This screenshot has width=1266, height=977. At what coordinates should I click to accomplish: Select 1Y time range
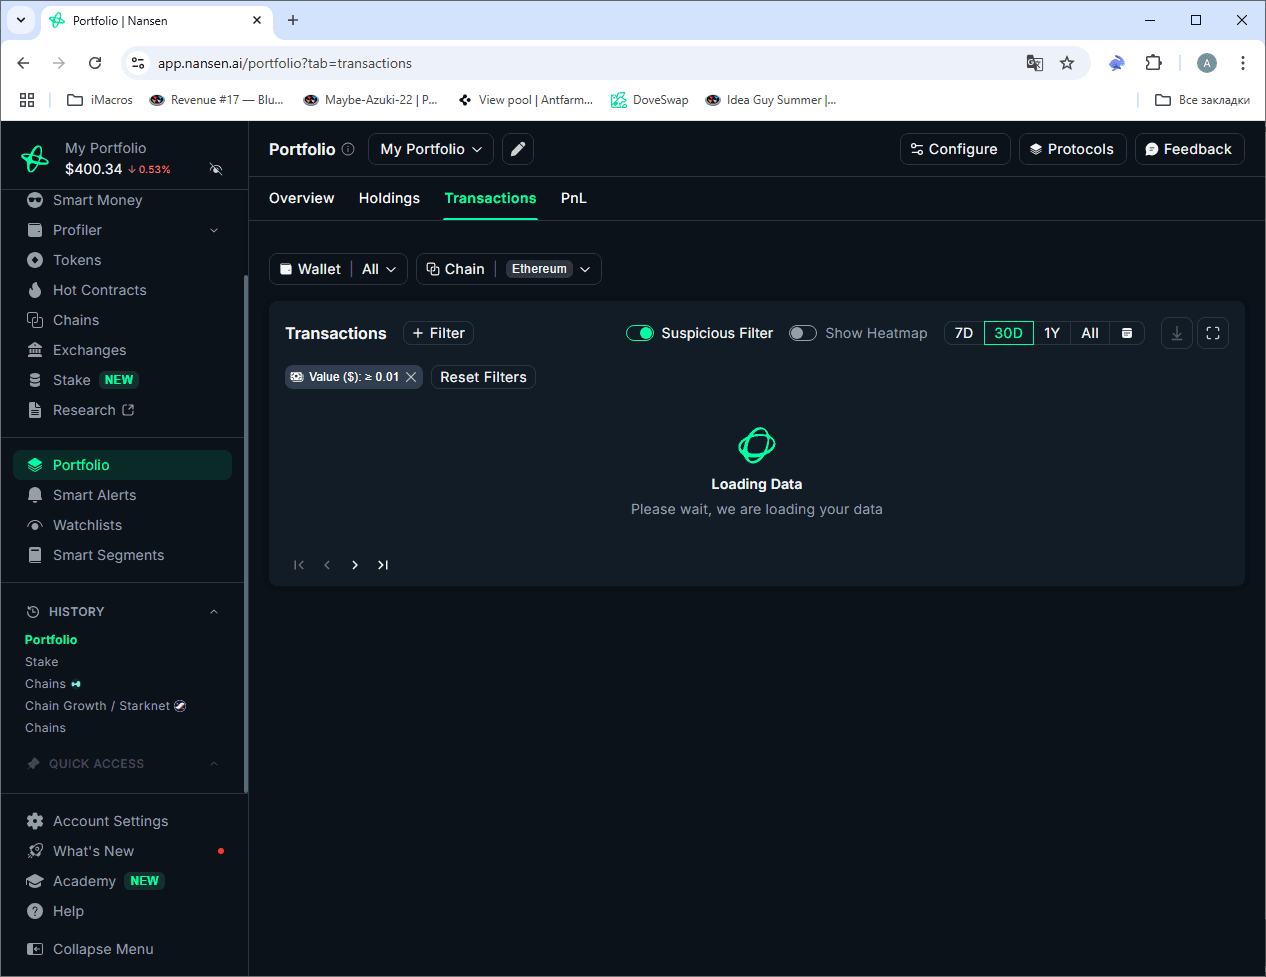pos(1052,333)
